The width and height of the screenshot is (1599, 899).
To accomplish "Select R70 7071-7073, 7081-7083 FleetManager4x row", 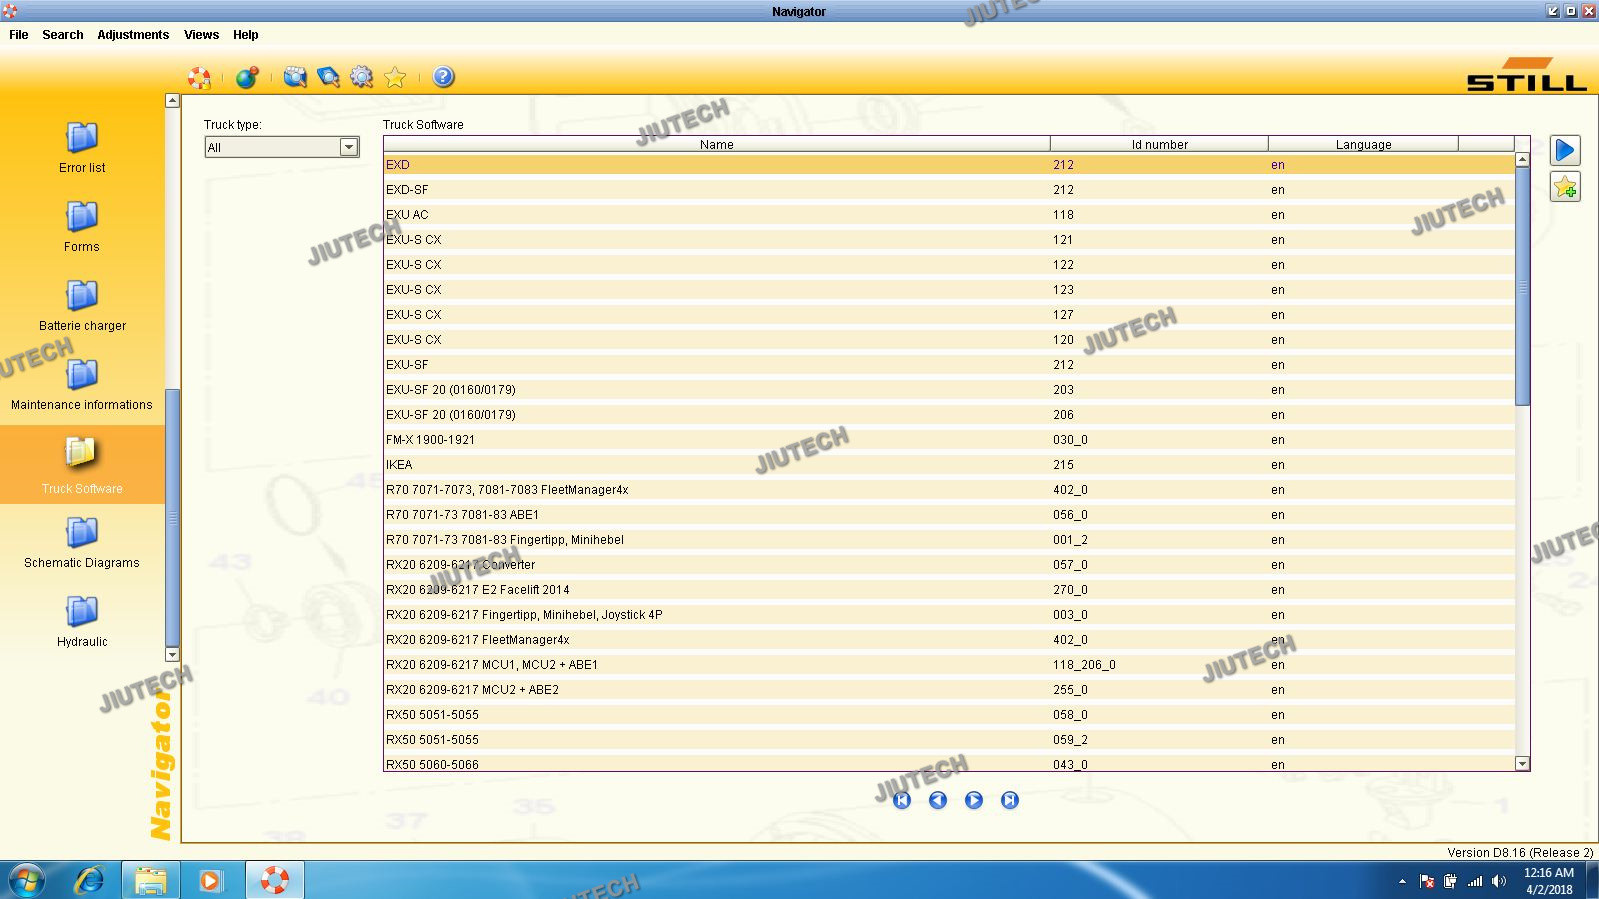I will click(x=949, y=490).
